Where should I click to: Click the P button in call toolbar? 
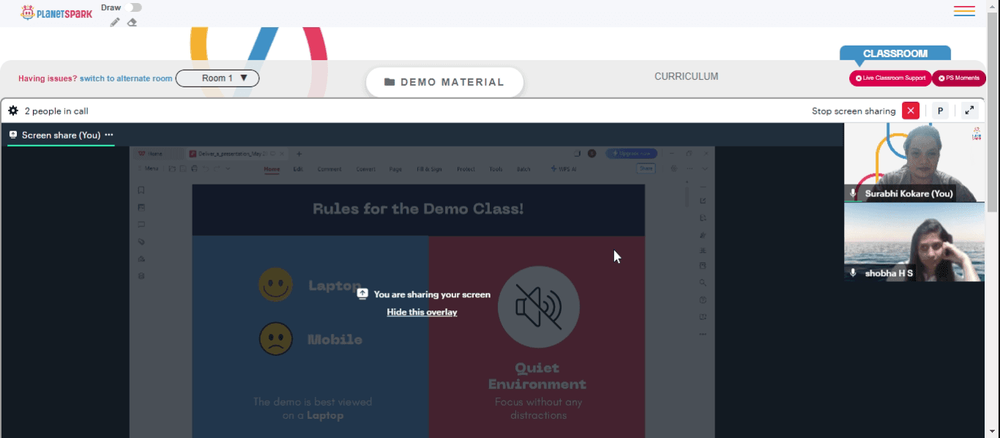click(x=940, y=111)
